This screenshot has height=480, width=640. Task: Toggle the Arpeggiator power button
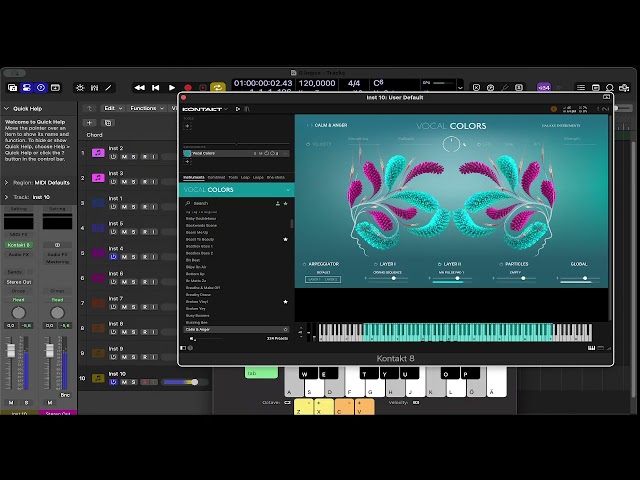tap(304, 264)
